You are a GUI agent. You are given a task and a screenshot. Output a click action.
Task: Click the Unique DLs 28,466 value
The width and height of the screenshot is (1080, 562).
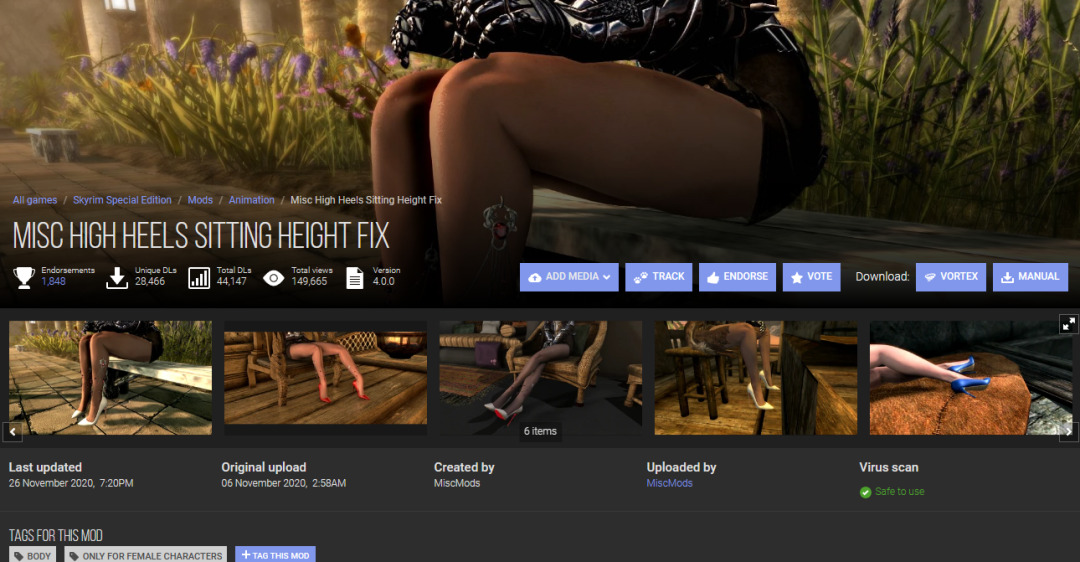click(x=150, y=282)
